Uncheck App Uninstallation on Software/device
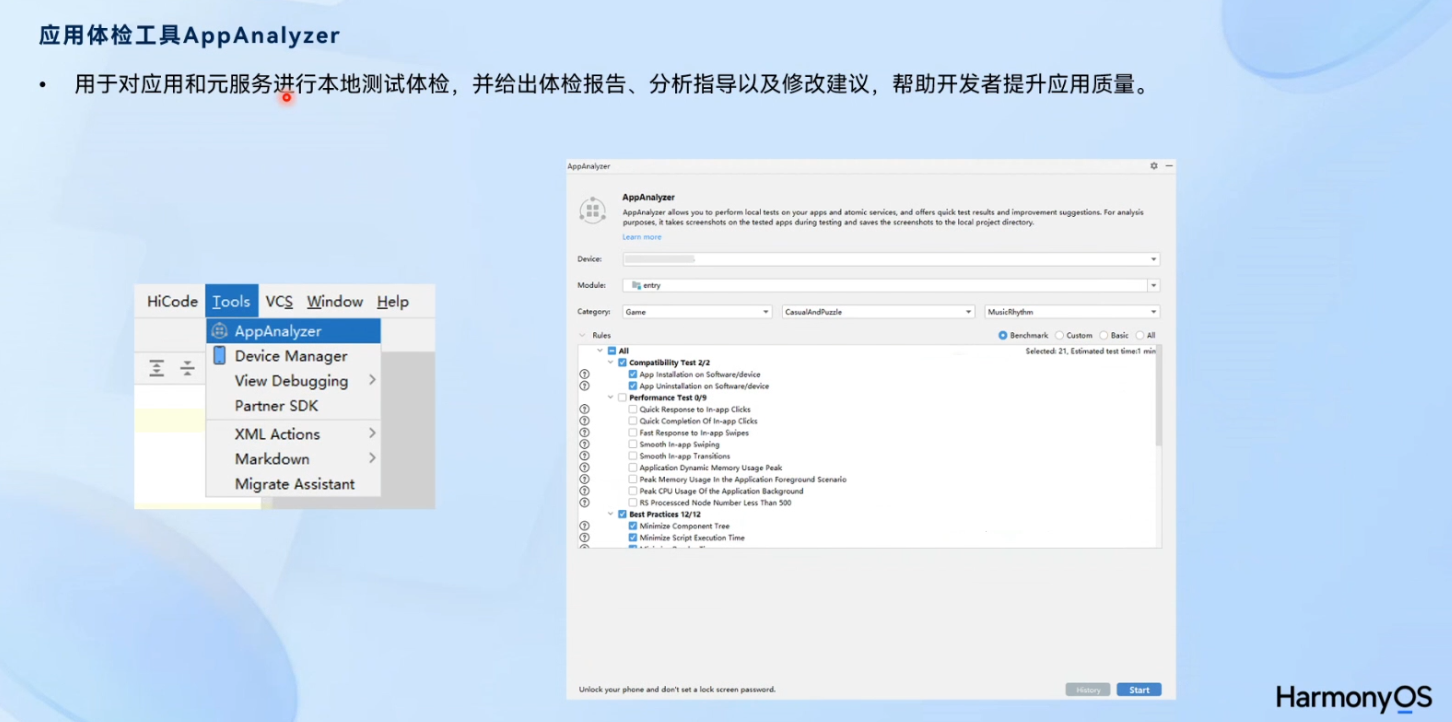Viewport: 1452px width, 722px height. tap(633, 386)
